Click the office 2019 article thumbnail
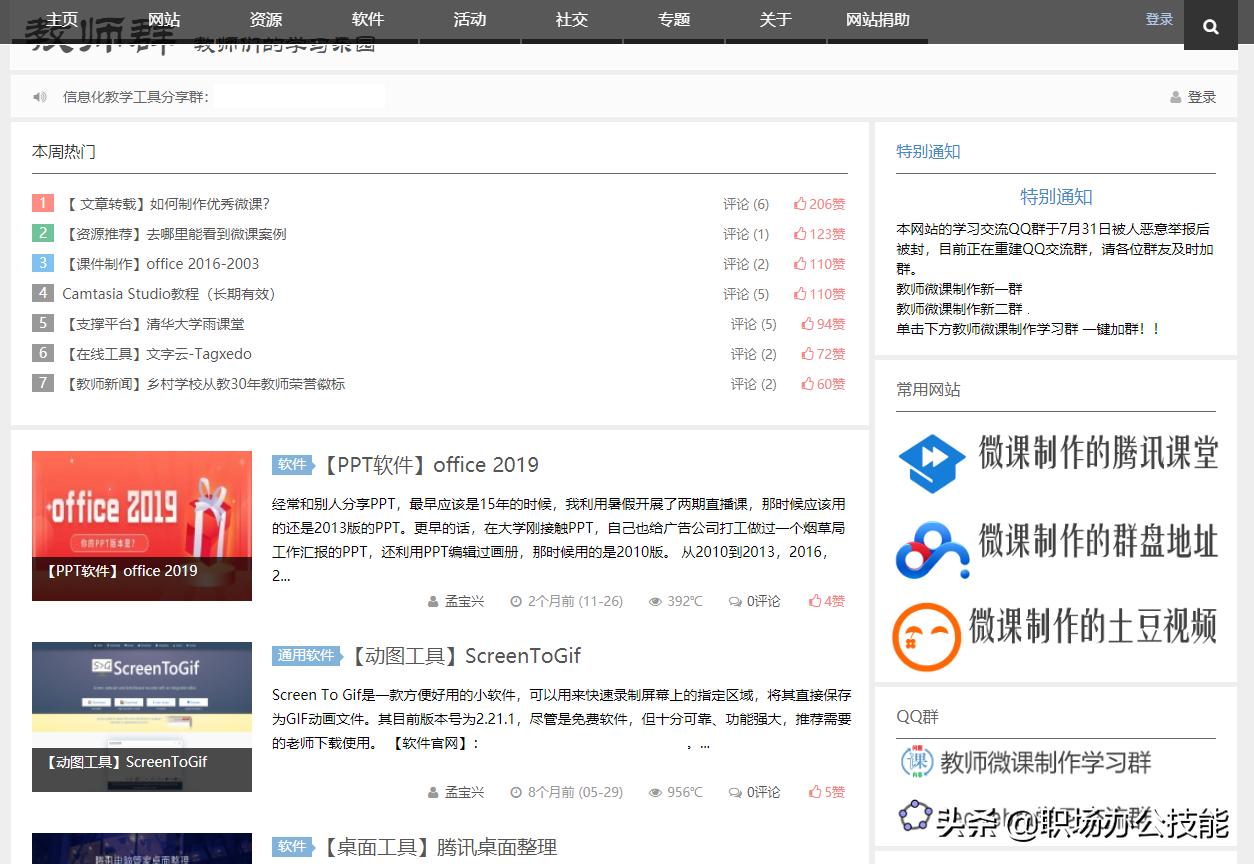Viewport: 1254px width, 864px height. coord(141,525)
